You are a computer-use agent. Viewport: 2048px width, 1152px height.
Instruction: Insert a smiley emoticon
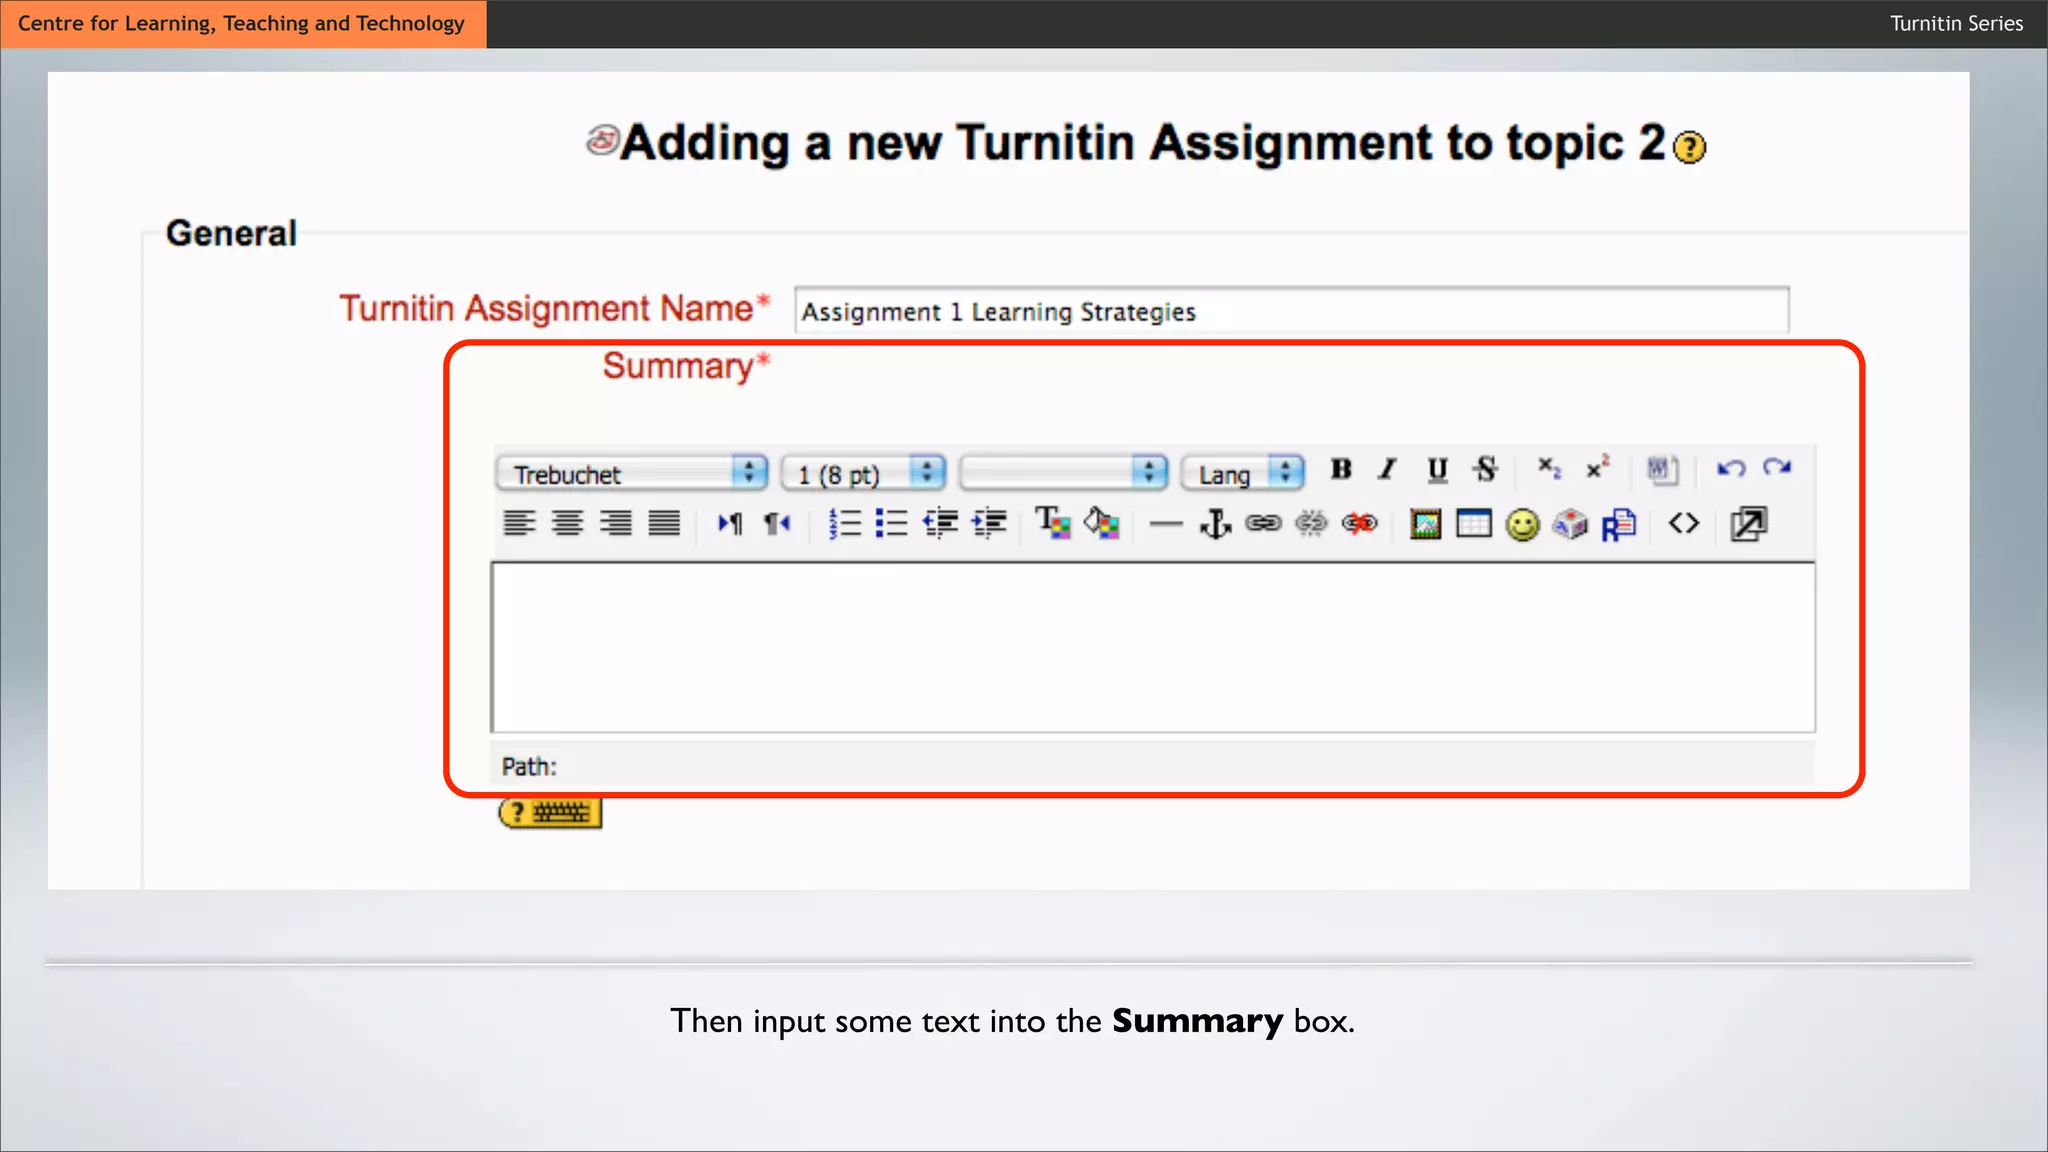tap(1522, 524)
